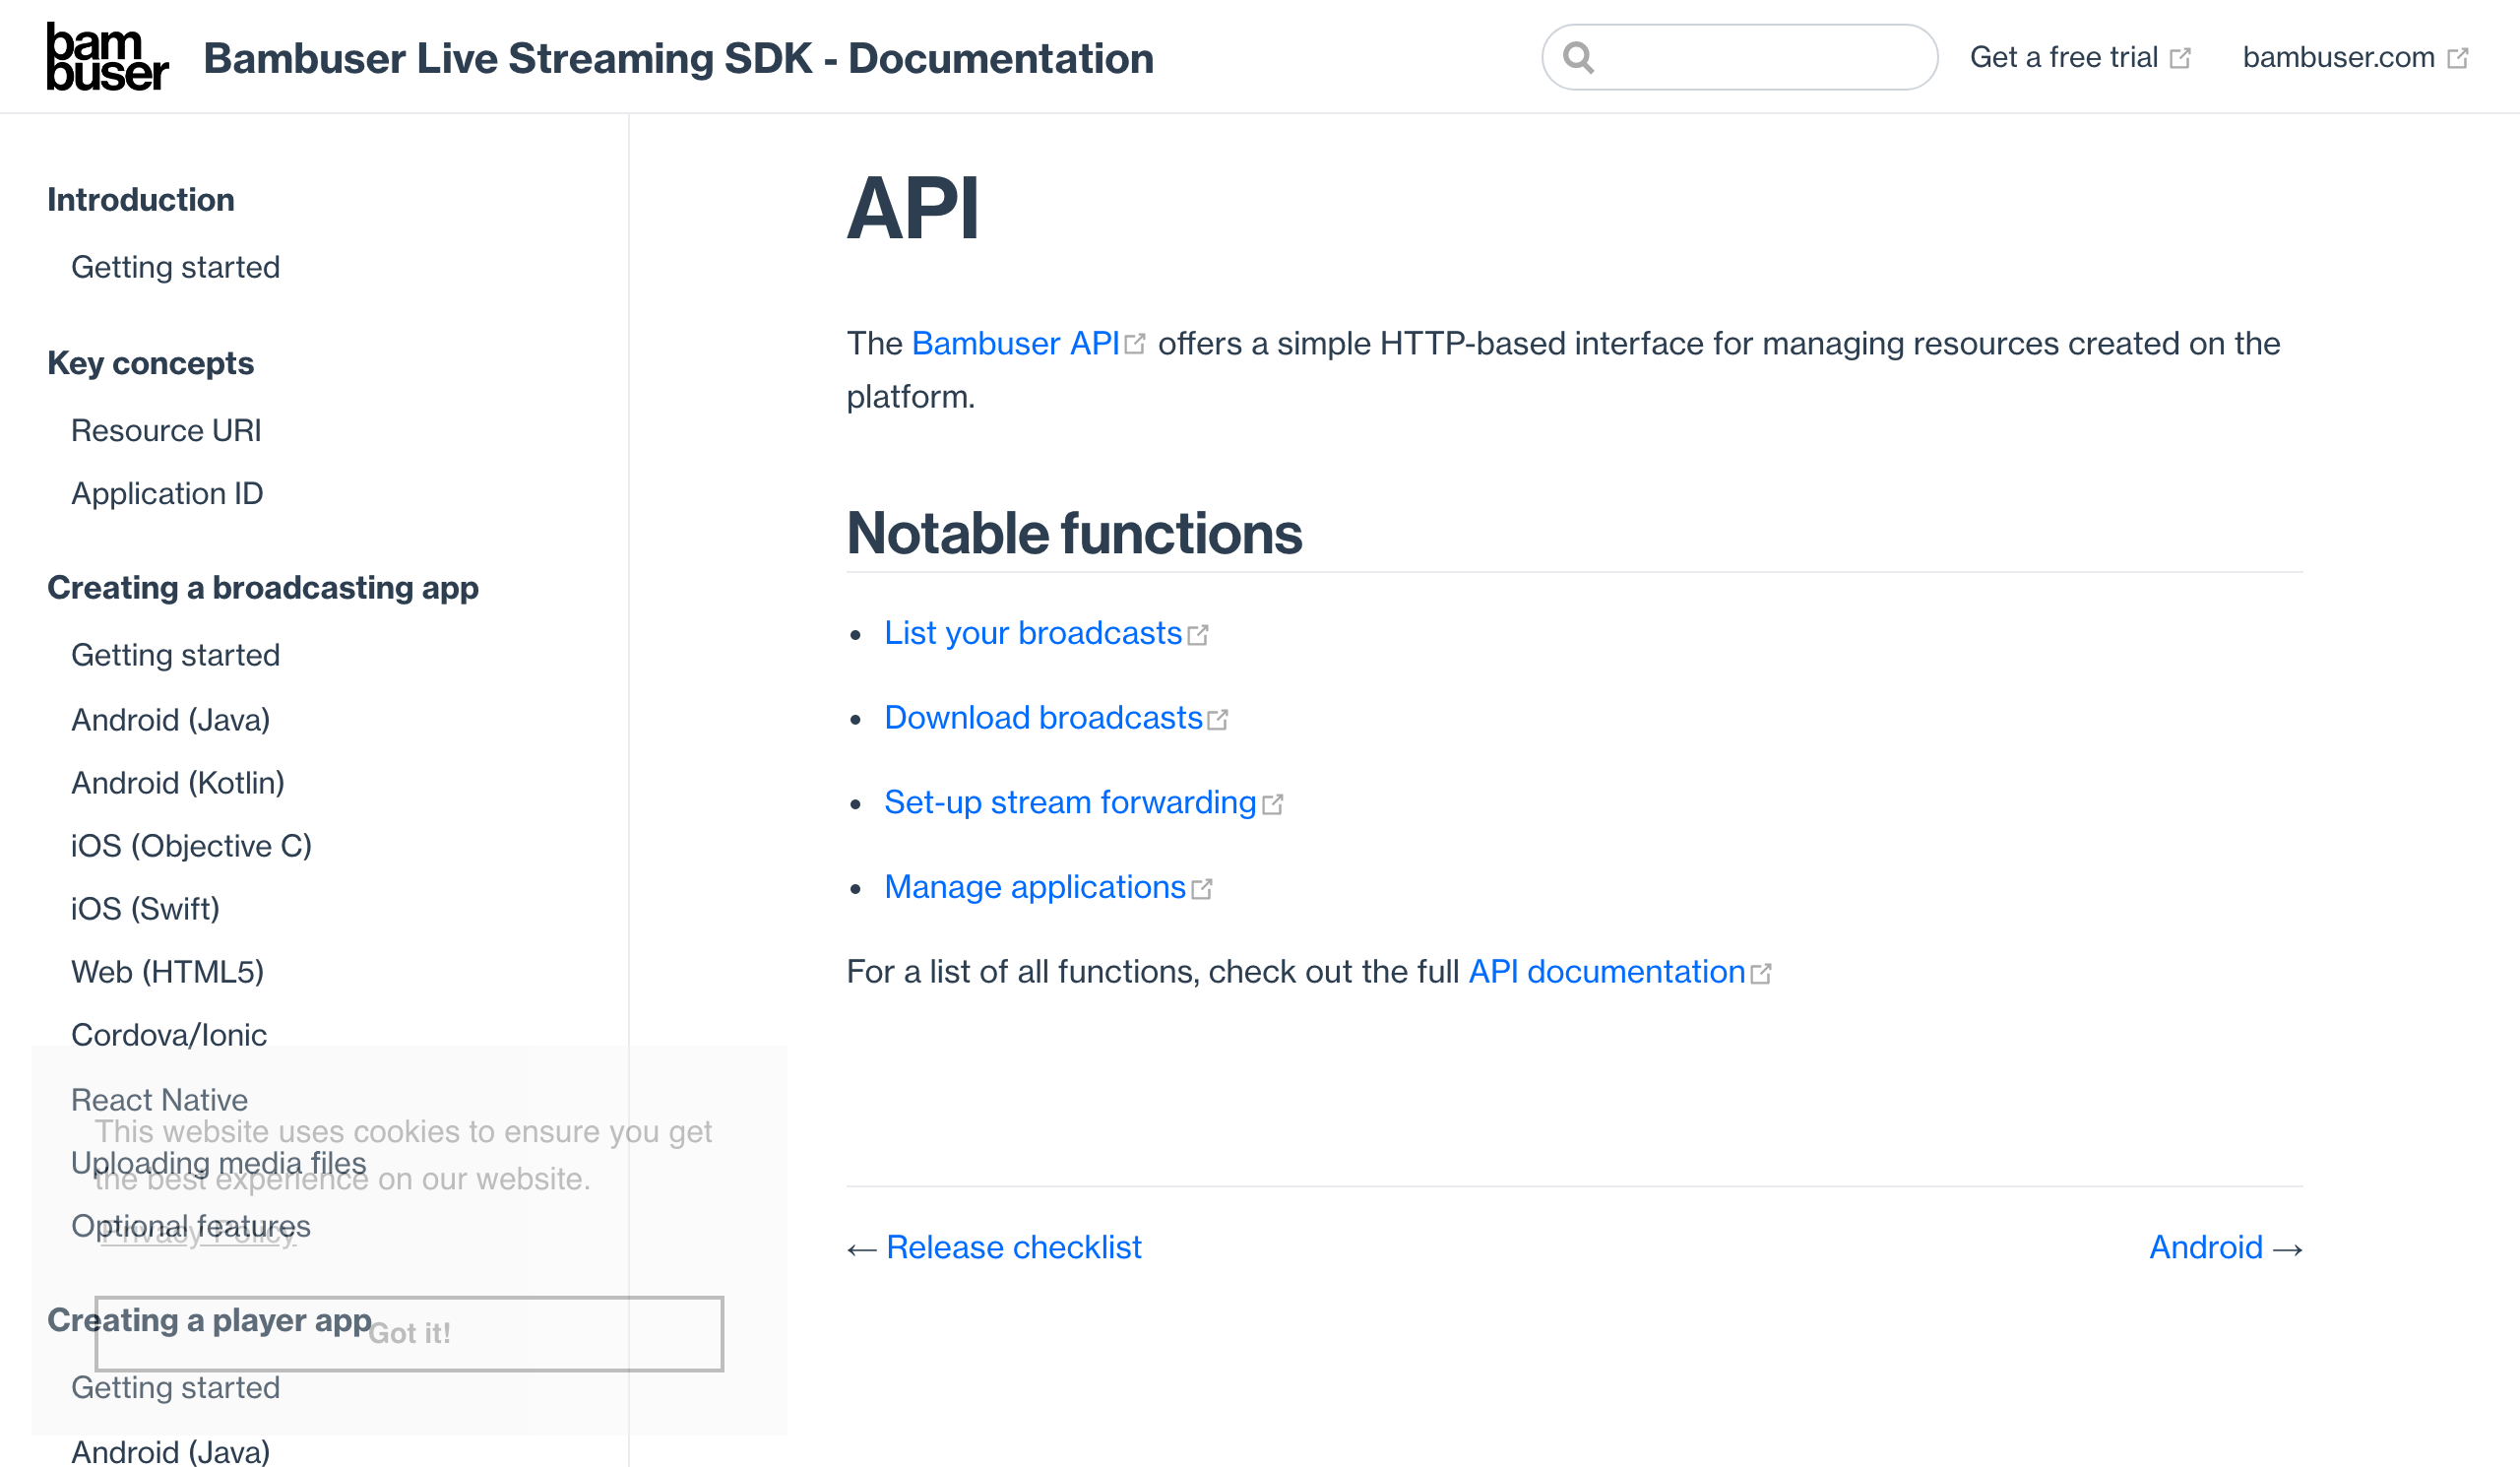Open the Set-up stream forwarding link

click(1070, 802)
